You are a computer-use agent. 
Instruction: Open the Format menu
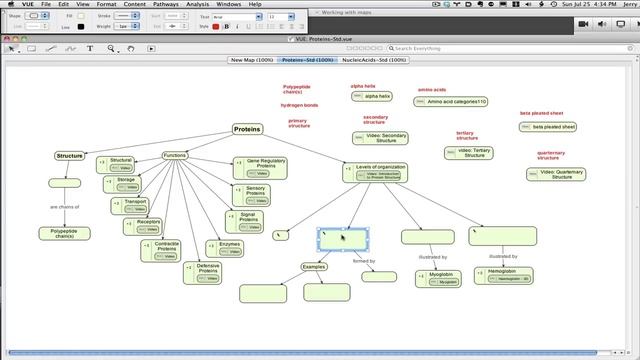pos(107,4)
